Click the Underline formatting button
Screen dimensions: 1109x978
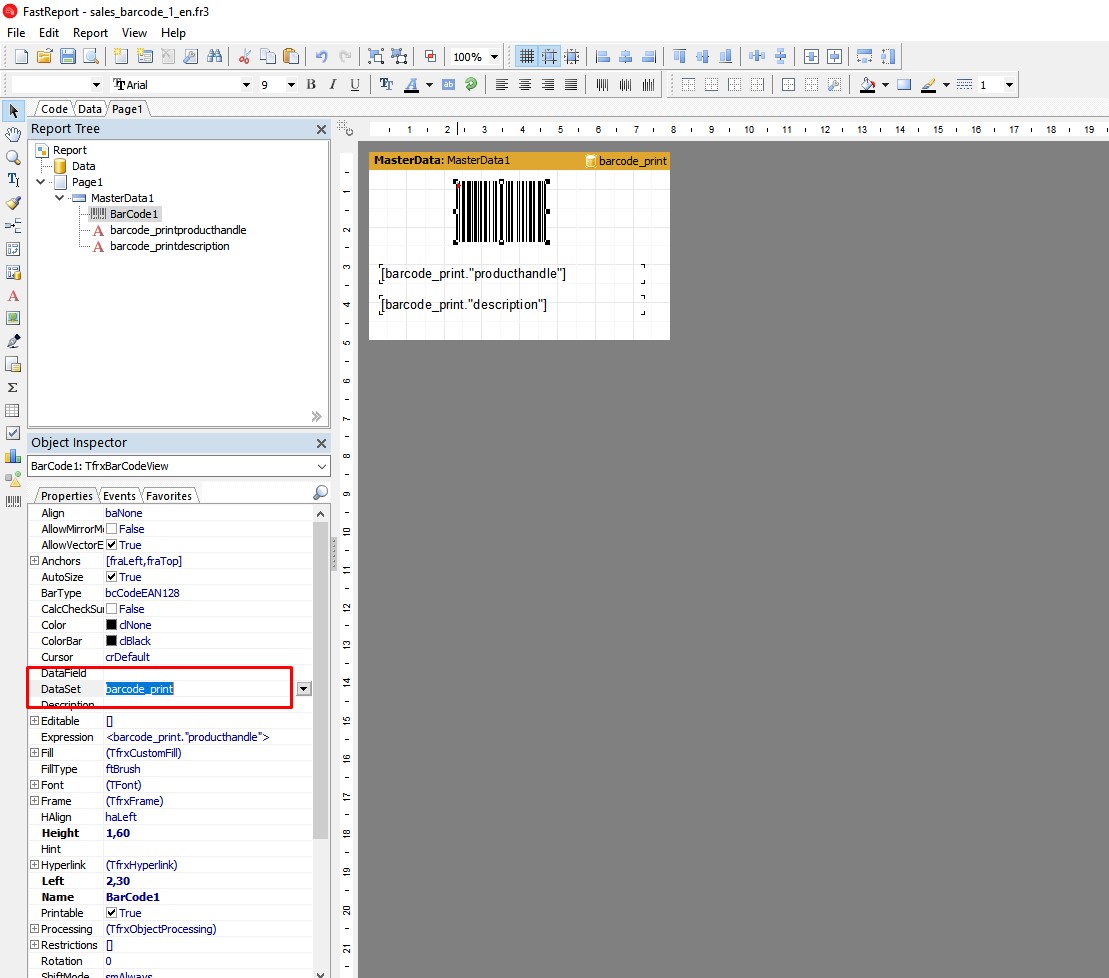[x=355, y=85]
